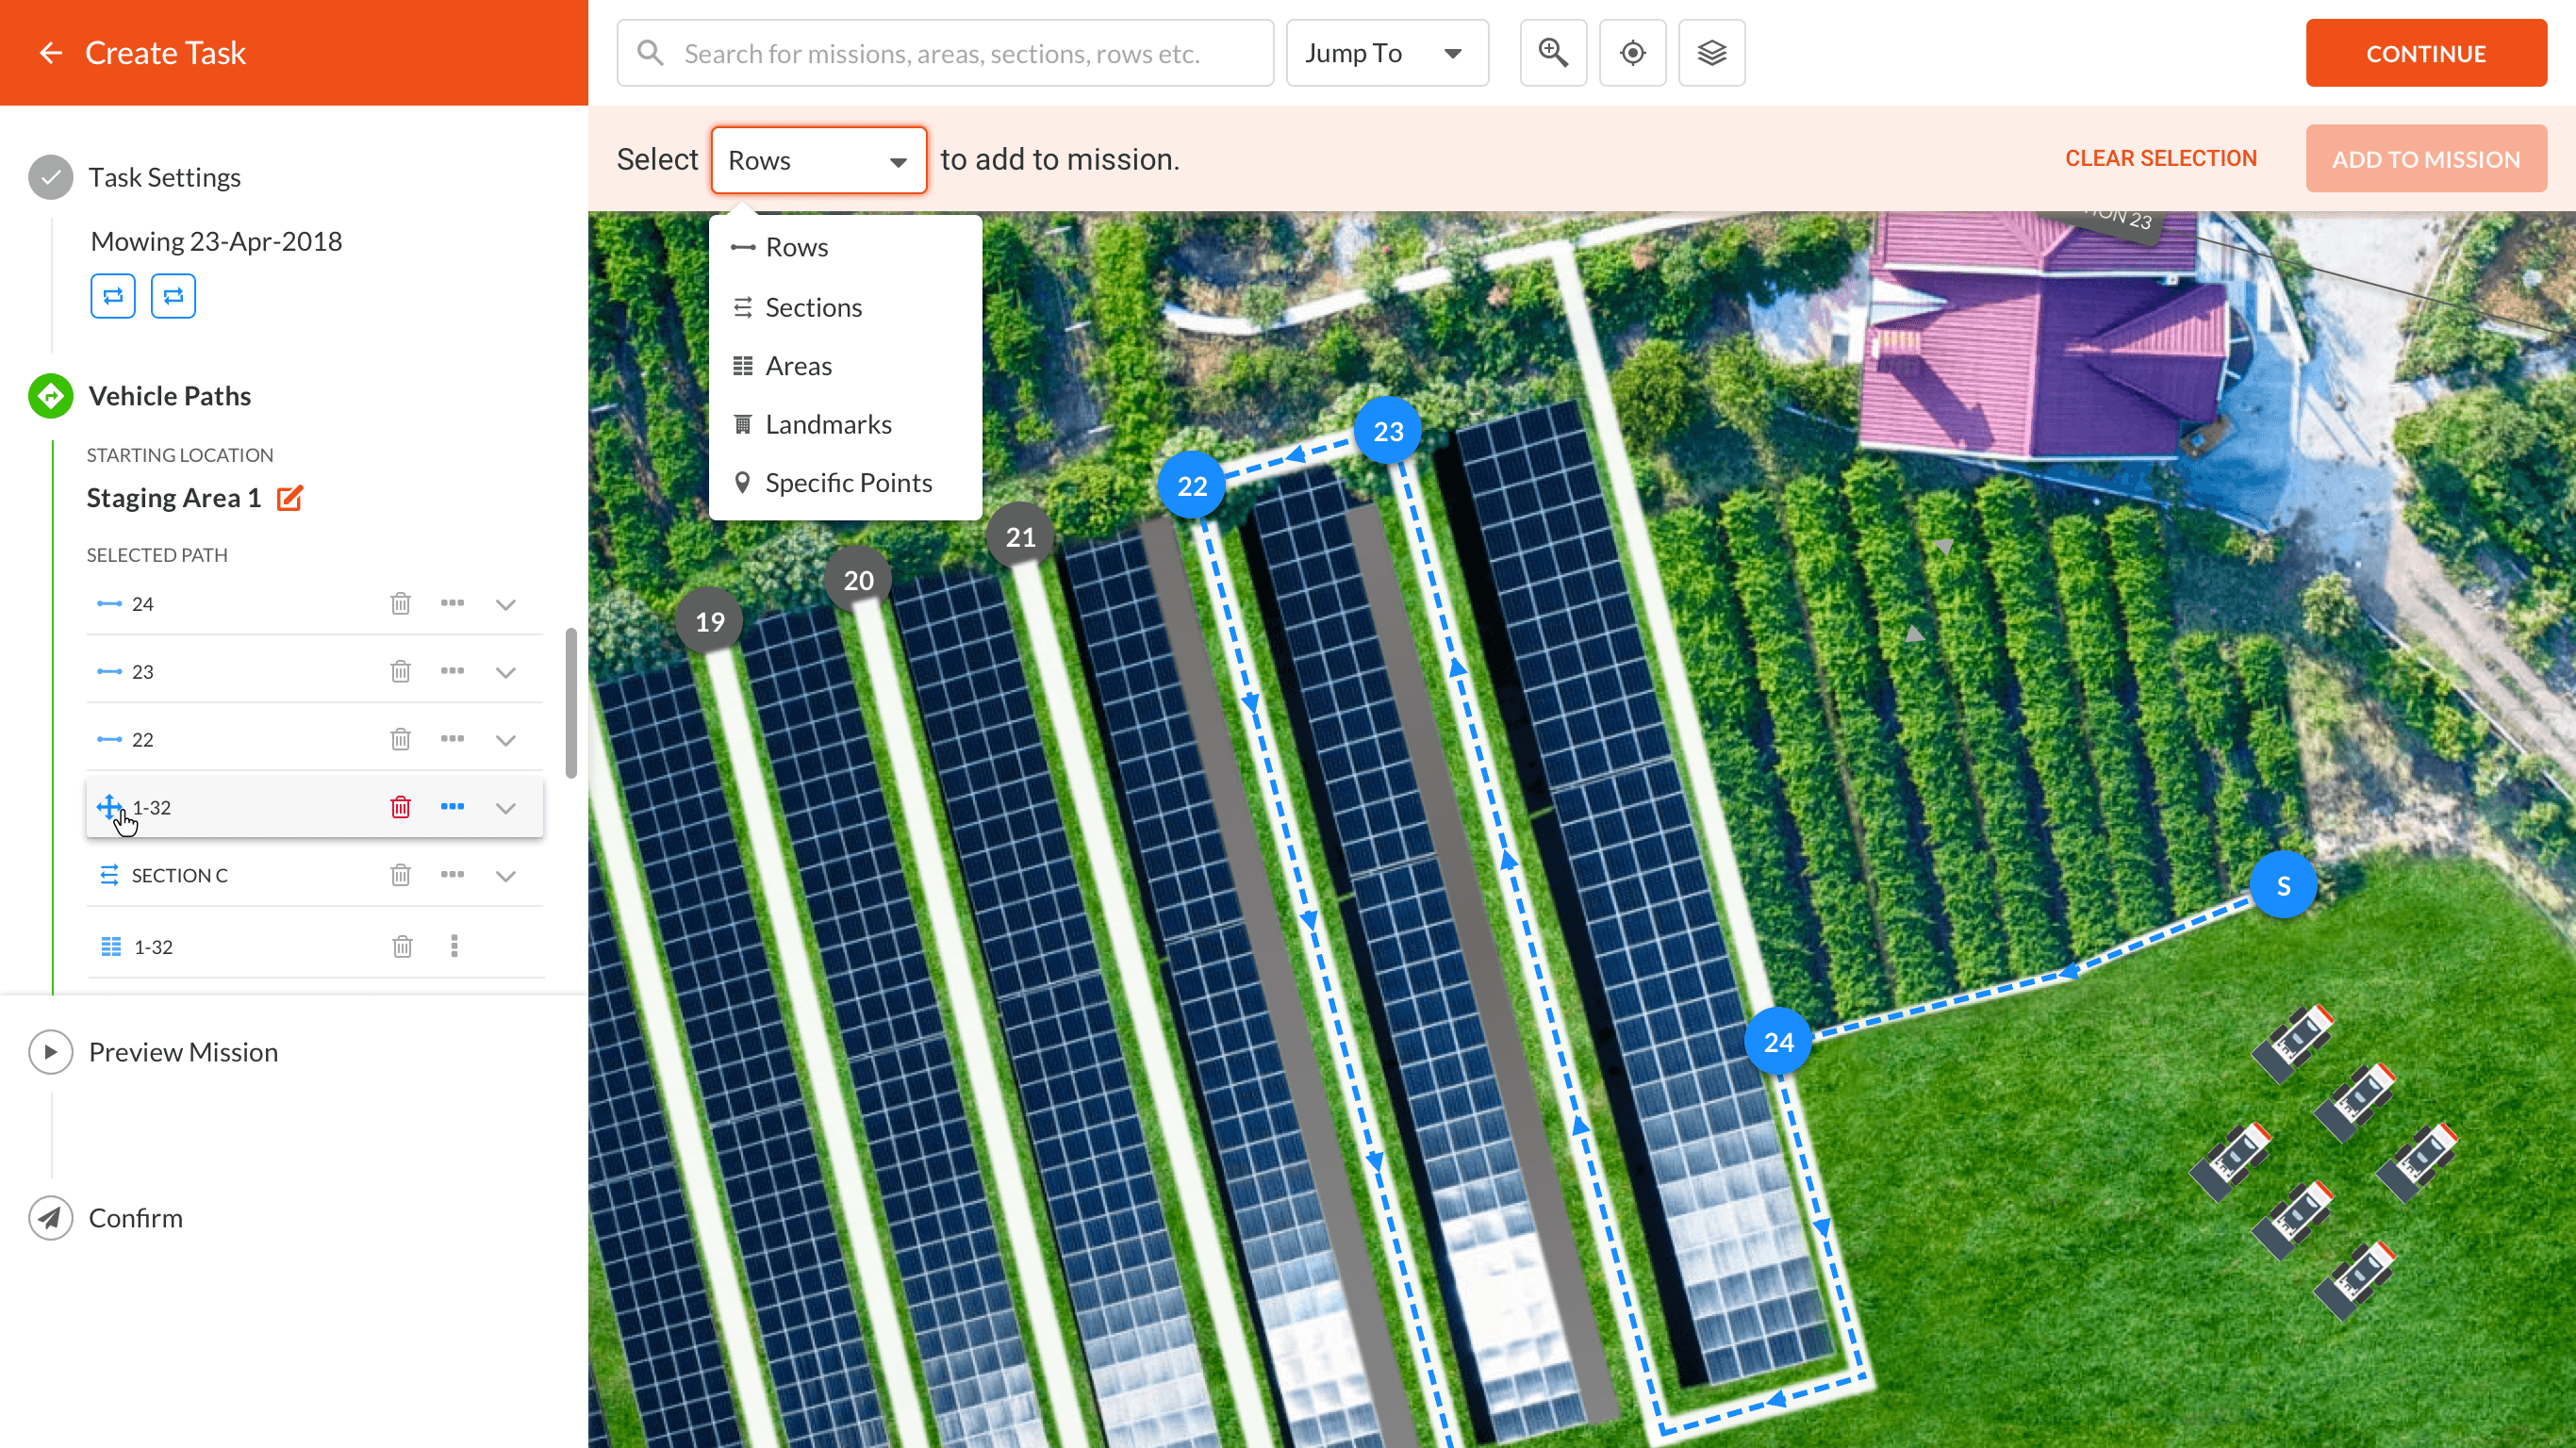Click Preview Mission play circle
This screenshot has height=1448, width=2576.
click(x=51, y=1052)
